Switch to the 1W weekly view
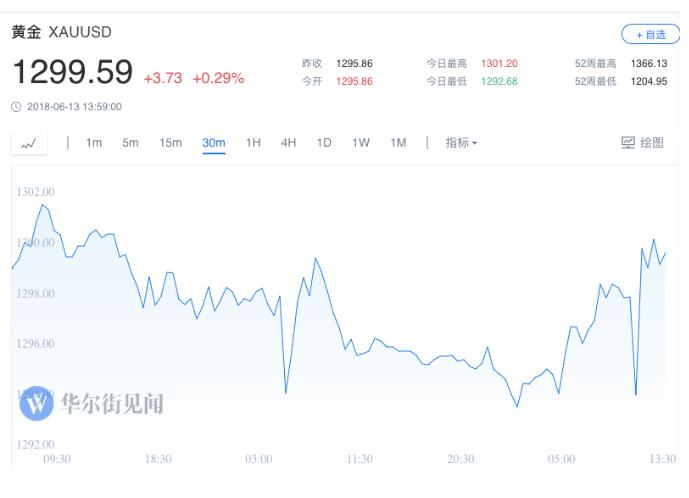The width and height of the screenshot is (689, 498). tap(361, 143)
